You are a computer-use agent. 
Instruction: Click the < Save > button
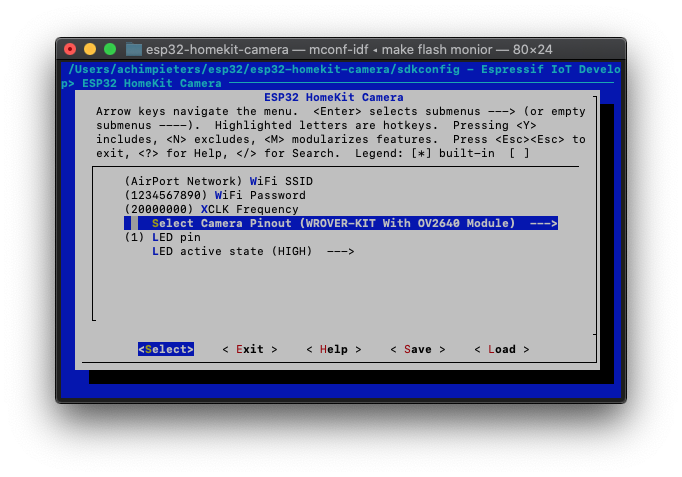pyautogui.click(x=418, y=349)
